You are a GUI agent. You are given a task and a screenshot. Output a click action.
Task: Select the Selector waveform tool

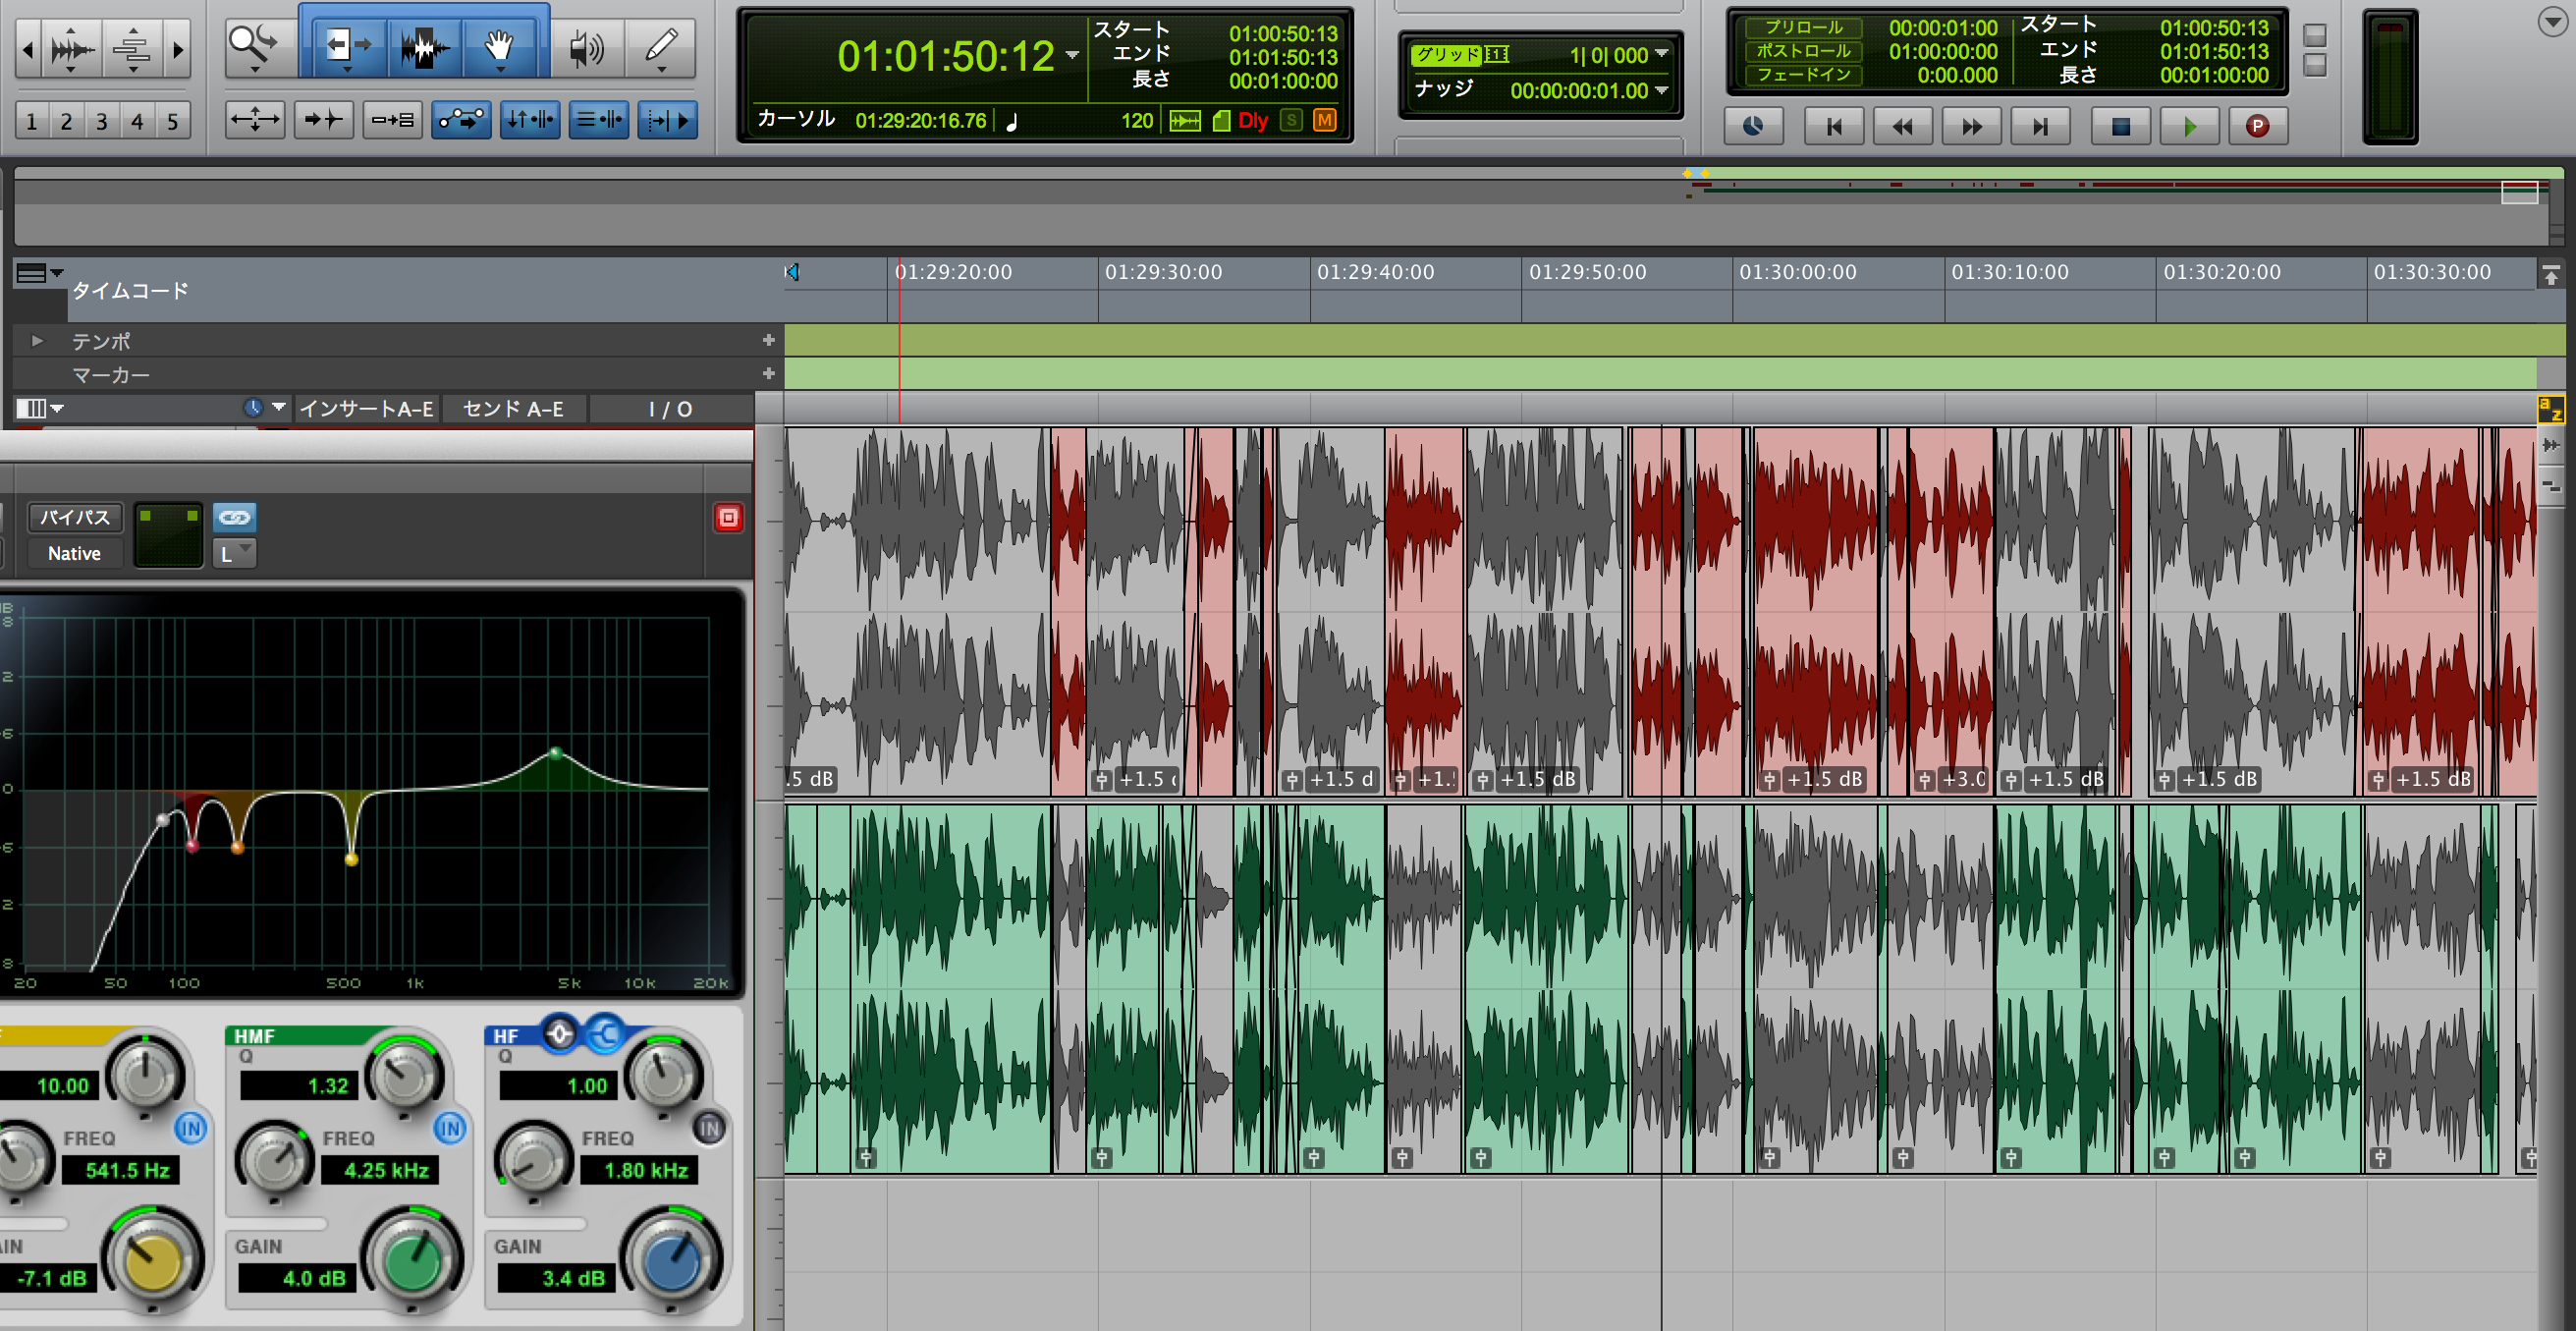[x=424, y=47]
